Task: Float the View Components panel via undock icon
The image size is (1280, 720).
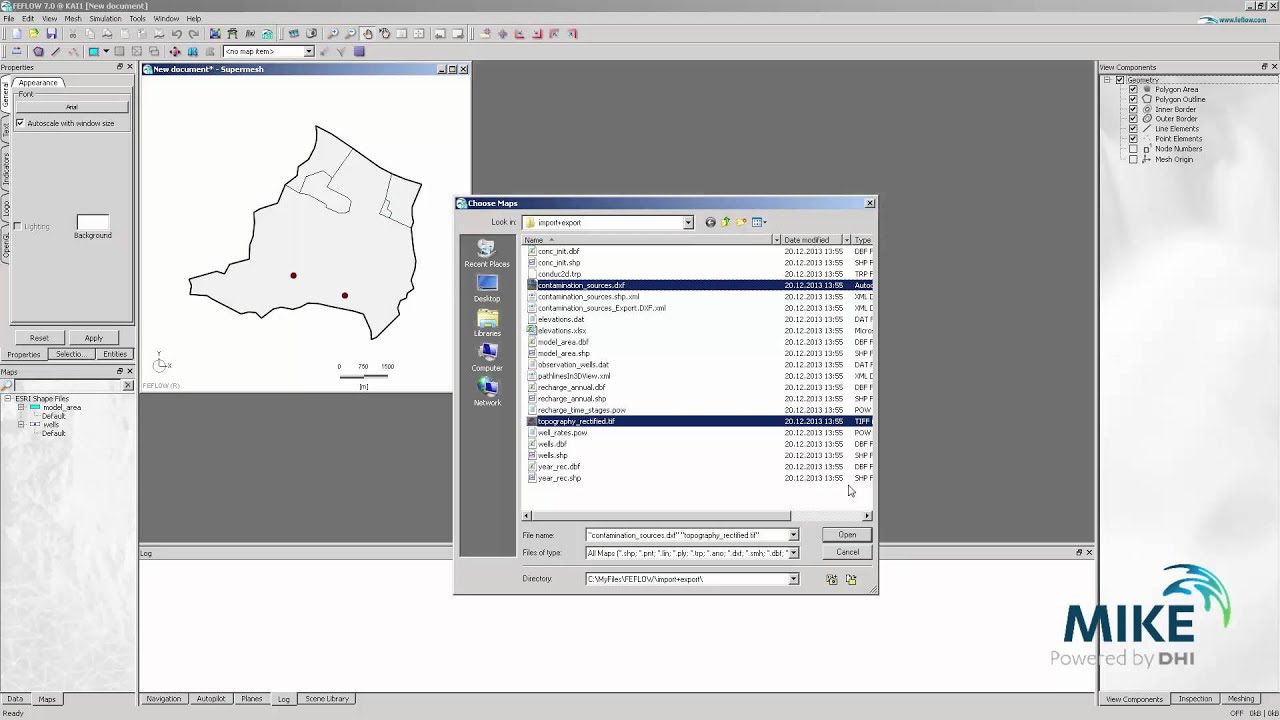Action: click(1264, 67)
